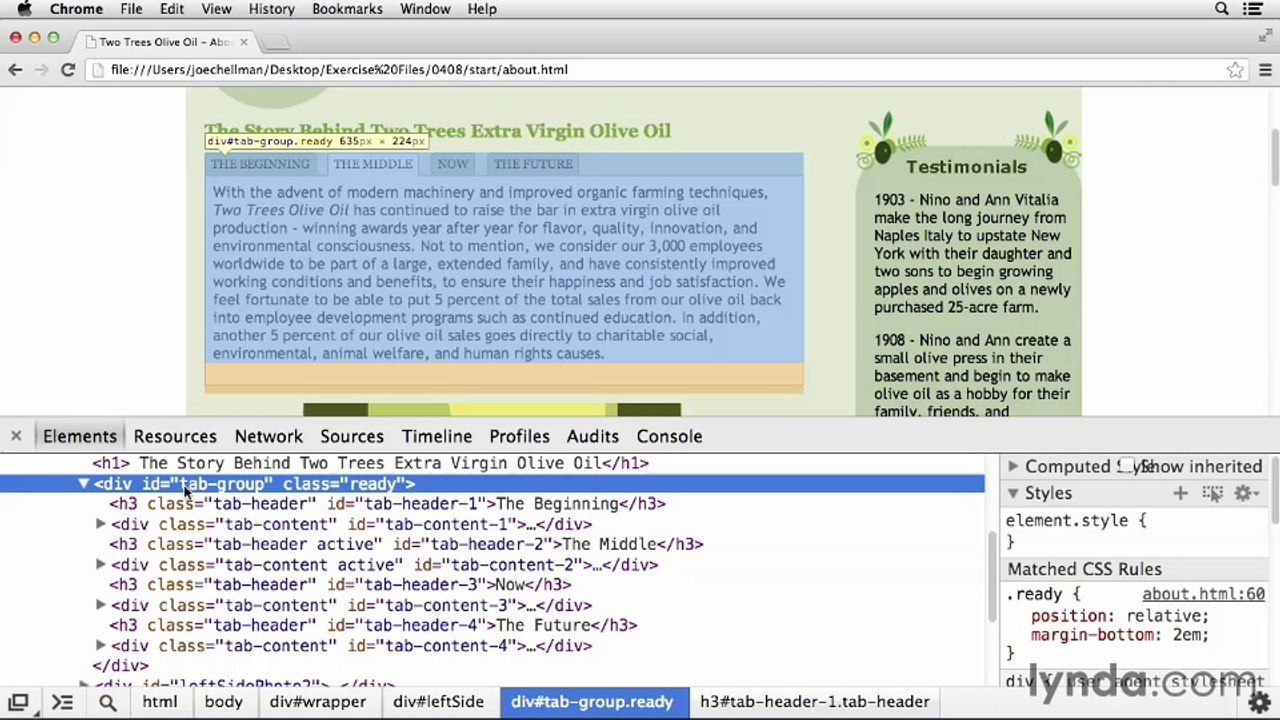Open the Apple menu
The width and height of the screenshot is (1280, 720).
24,9
